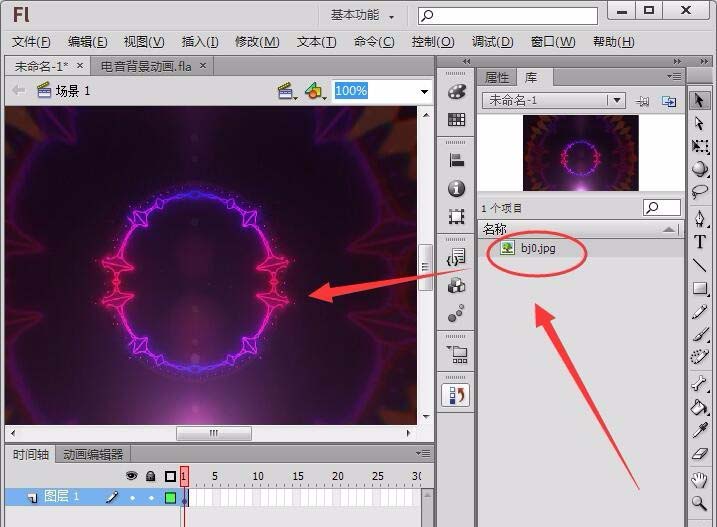Open the timeline panel options menu
Screen dimensions: 717x527
coord(423,453)
